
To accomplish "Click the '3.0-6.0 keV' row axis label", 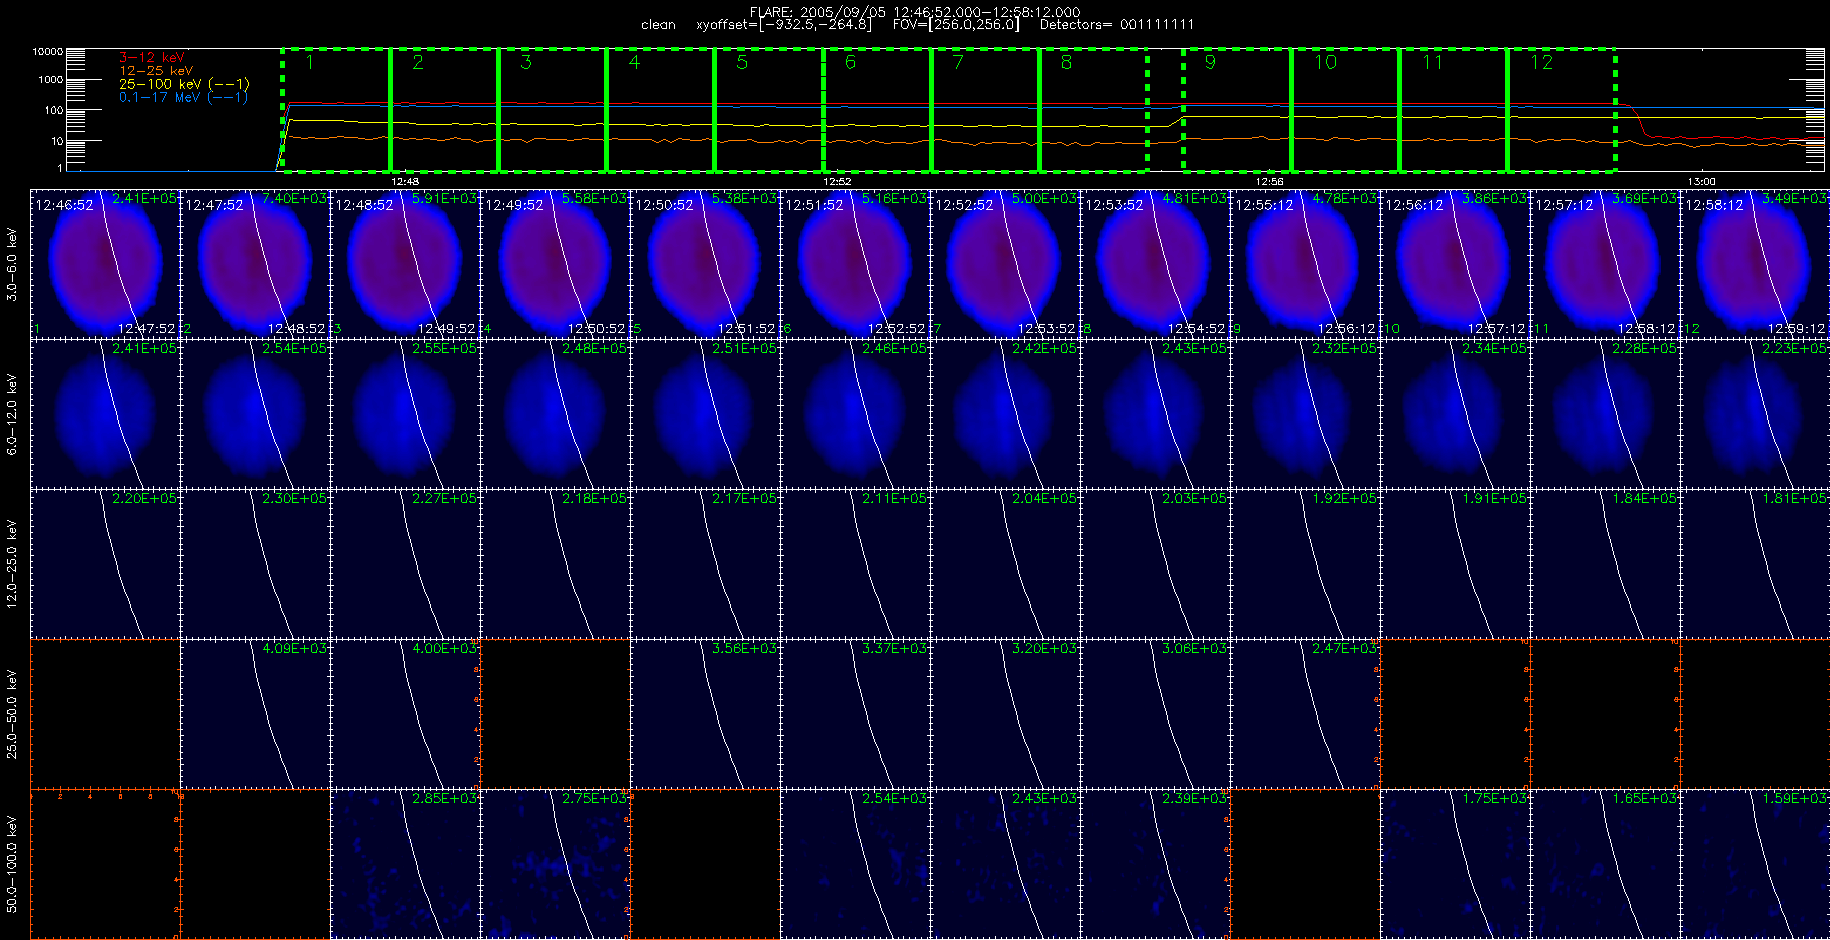I will point(12,265).
